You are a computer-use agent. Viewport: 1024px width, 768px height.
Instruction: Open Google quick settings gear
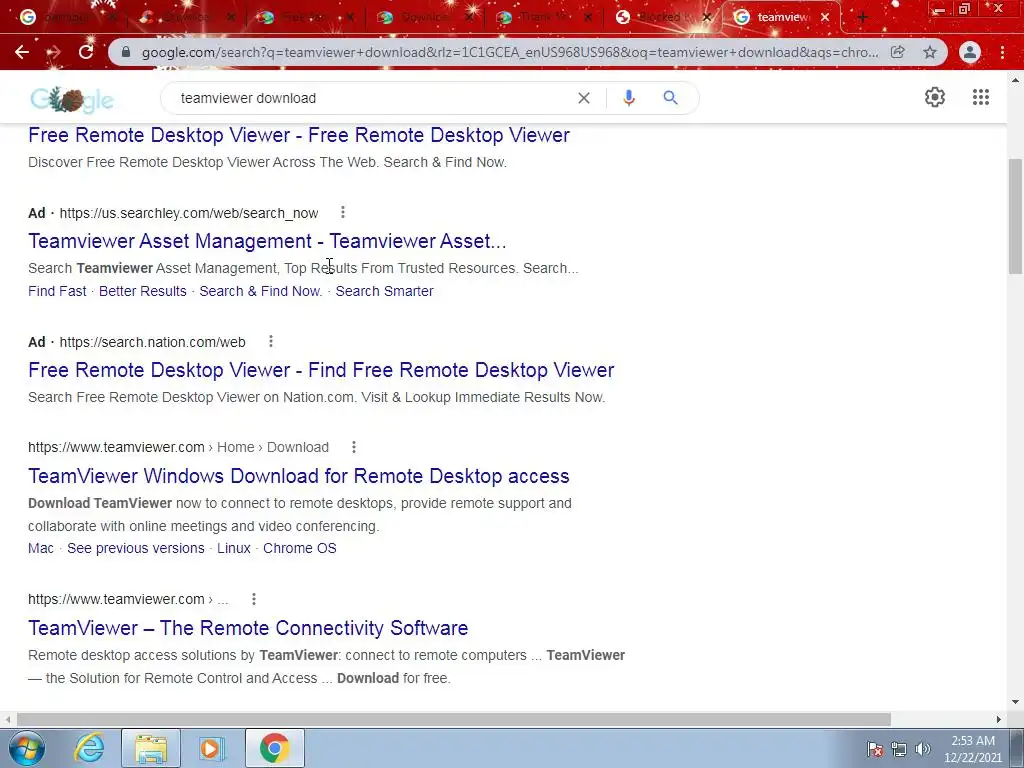pos(935,97)
